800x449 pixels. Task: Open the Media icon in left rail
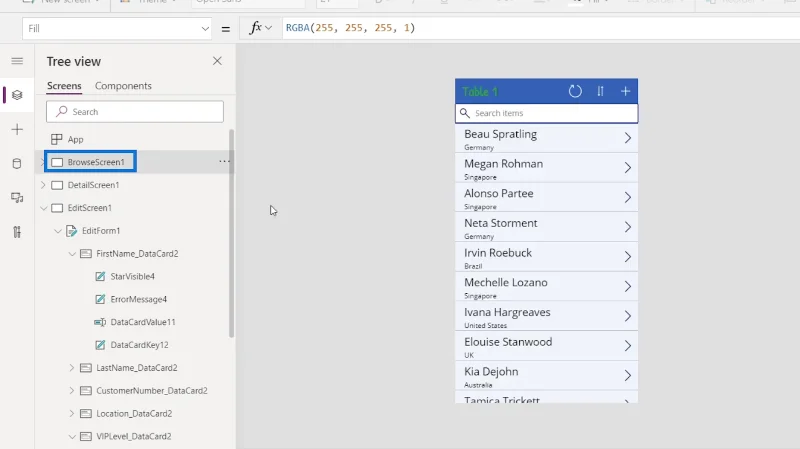(17, 198)
